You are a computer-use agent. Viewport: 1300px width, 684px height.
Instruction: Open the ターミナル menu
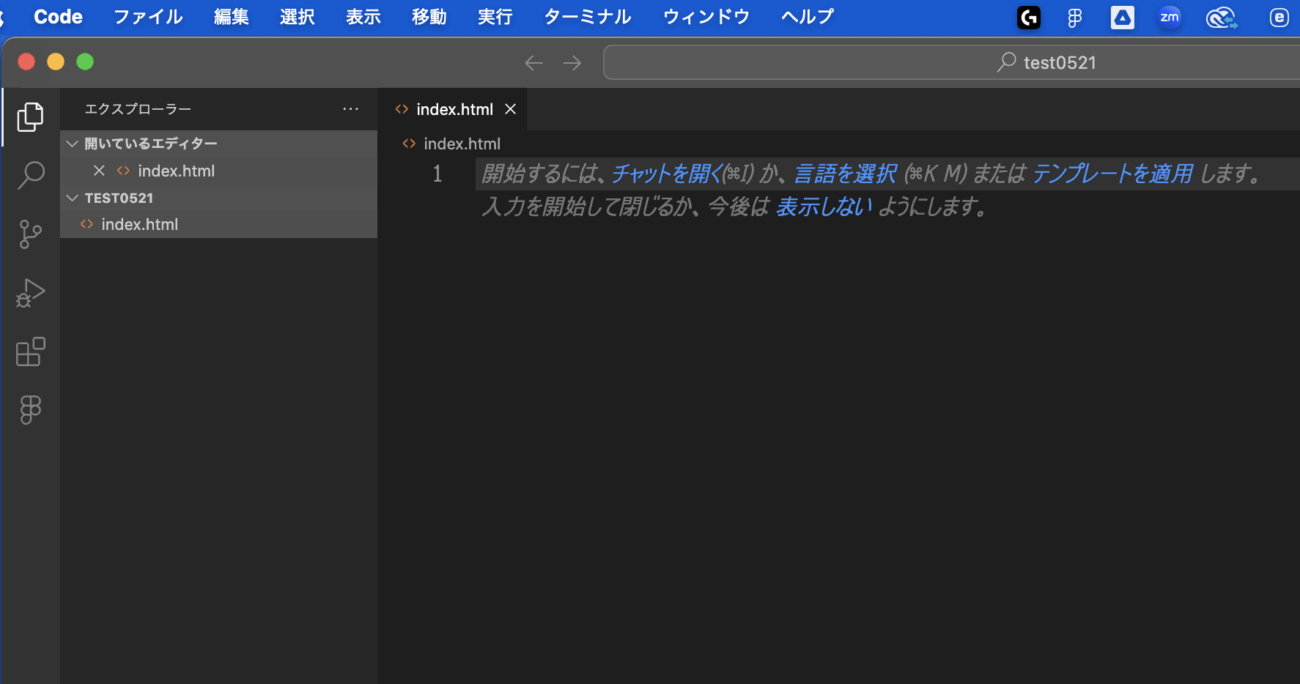587,17
